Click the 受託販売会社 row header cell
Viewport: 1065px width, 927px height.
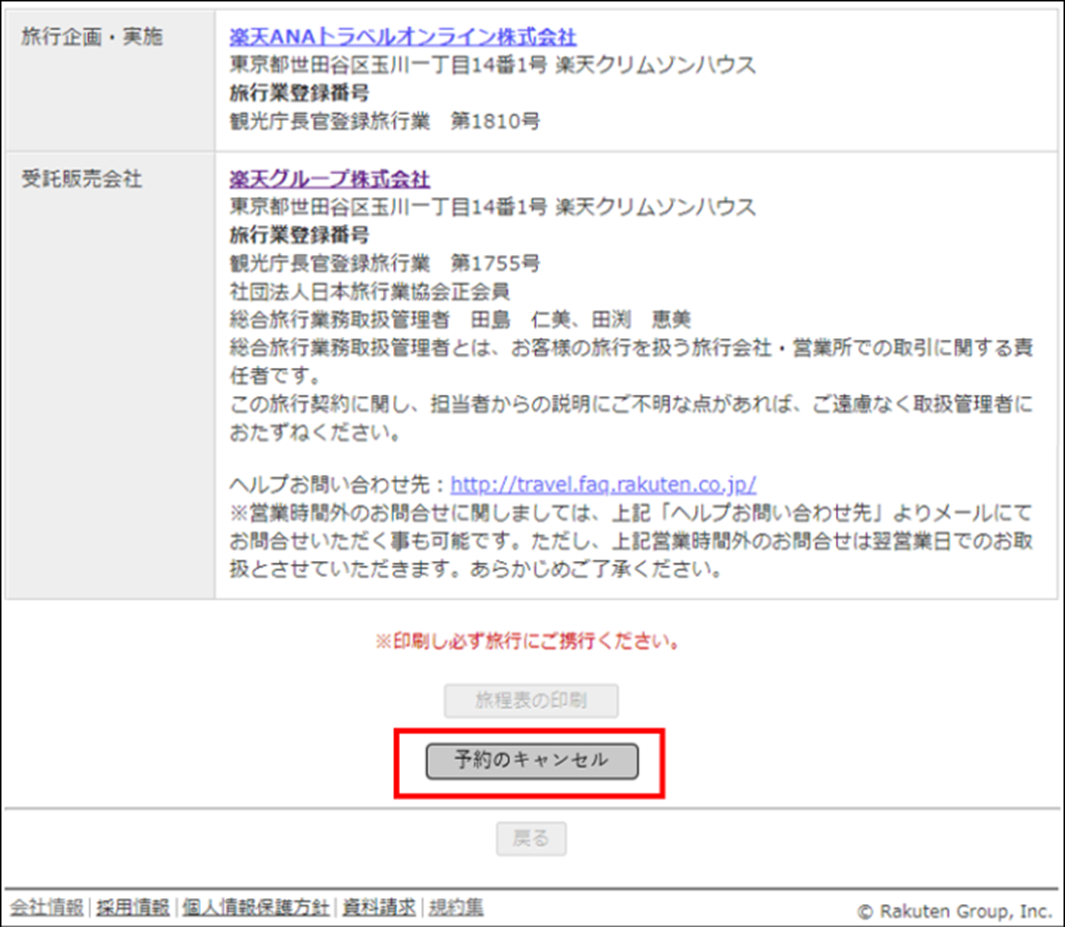(82, 180)
